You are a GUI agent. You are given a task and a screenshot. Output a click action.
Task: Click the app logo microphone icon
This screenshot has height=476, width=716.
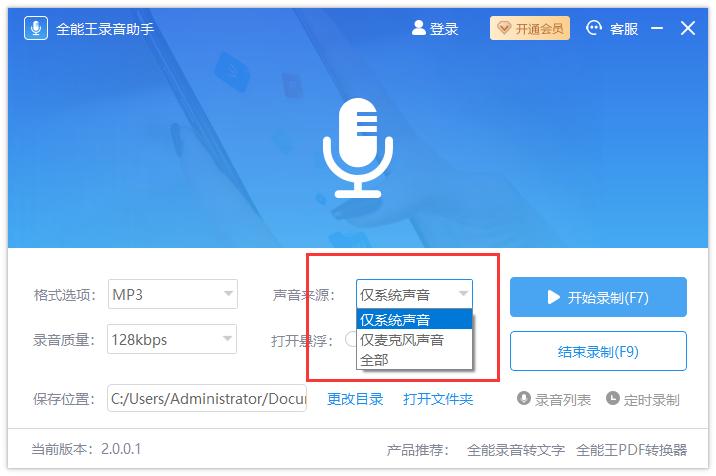pyautogui.click(x=37, y=28)
